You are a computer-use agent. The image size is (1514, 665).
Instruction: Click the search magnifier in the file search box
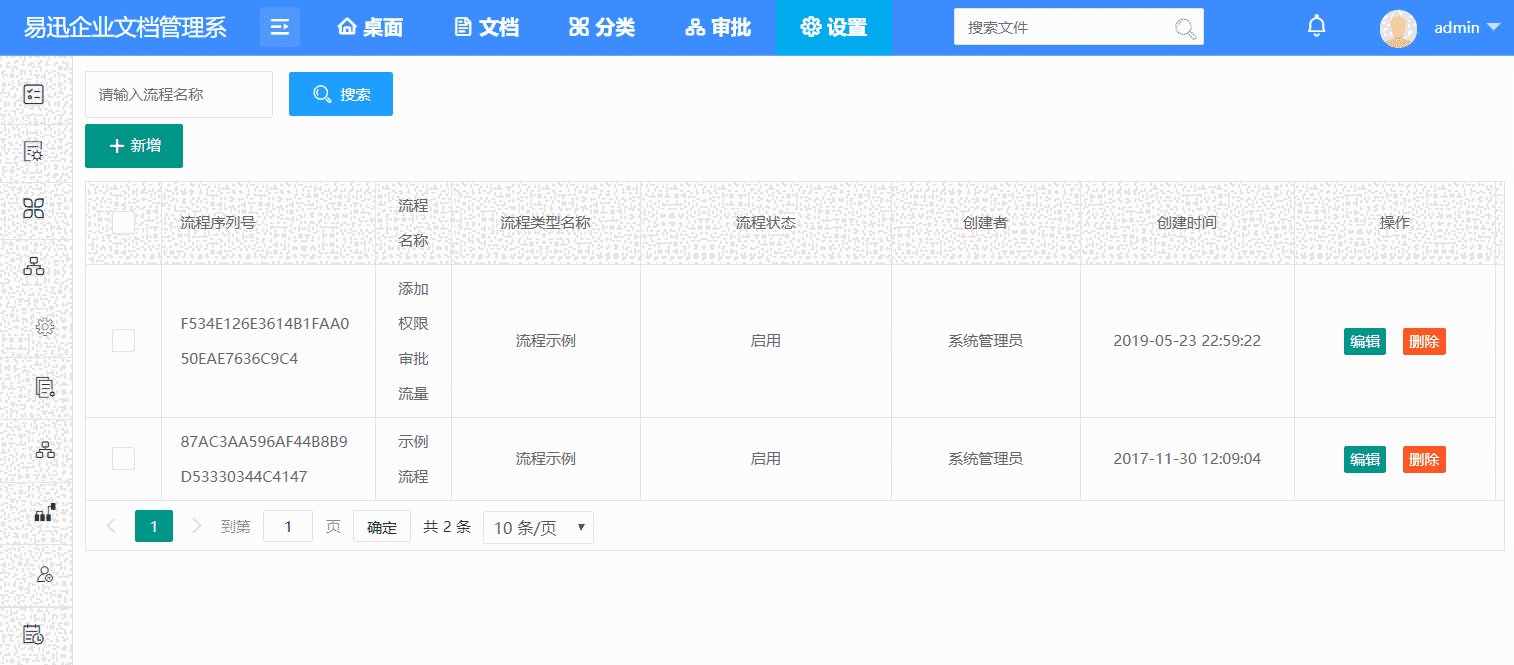pyautogui.click(x=1186, y=26)
